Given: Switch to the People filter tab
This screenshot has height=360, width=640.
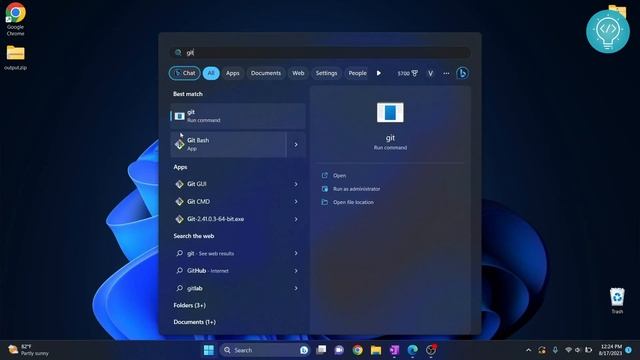Looking at the screenshot, I should [358, 73].
